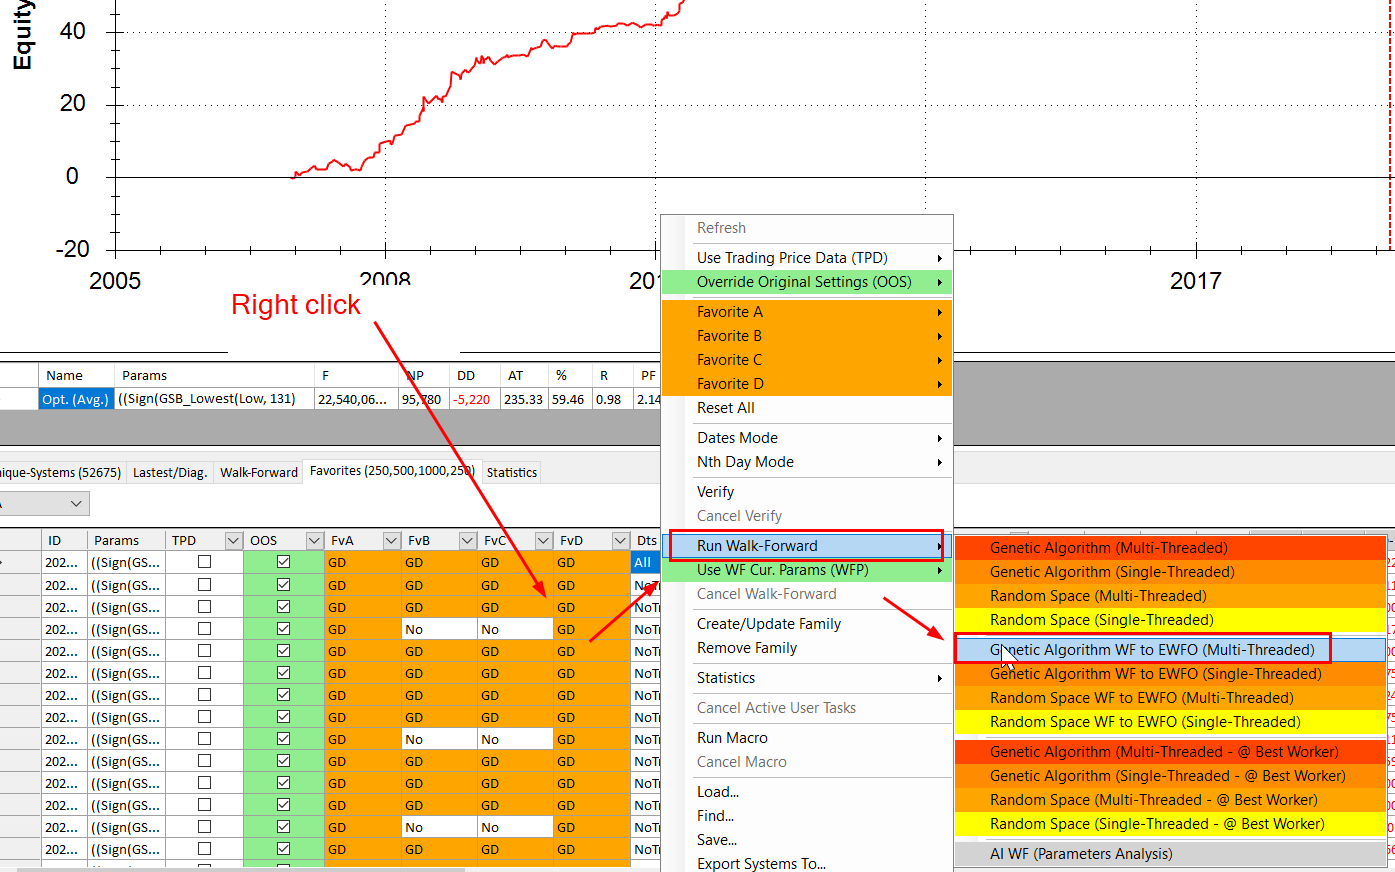Open the TPD column filter dropdown
Viewport: 1395px width, 872px height.
pos(233,541)
